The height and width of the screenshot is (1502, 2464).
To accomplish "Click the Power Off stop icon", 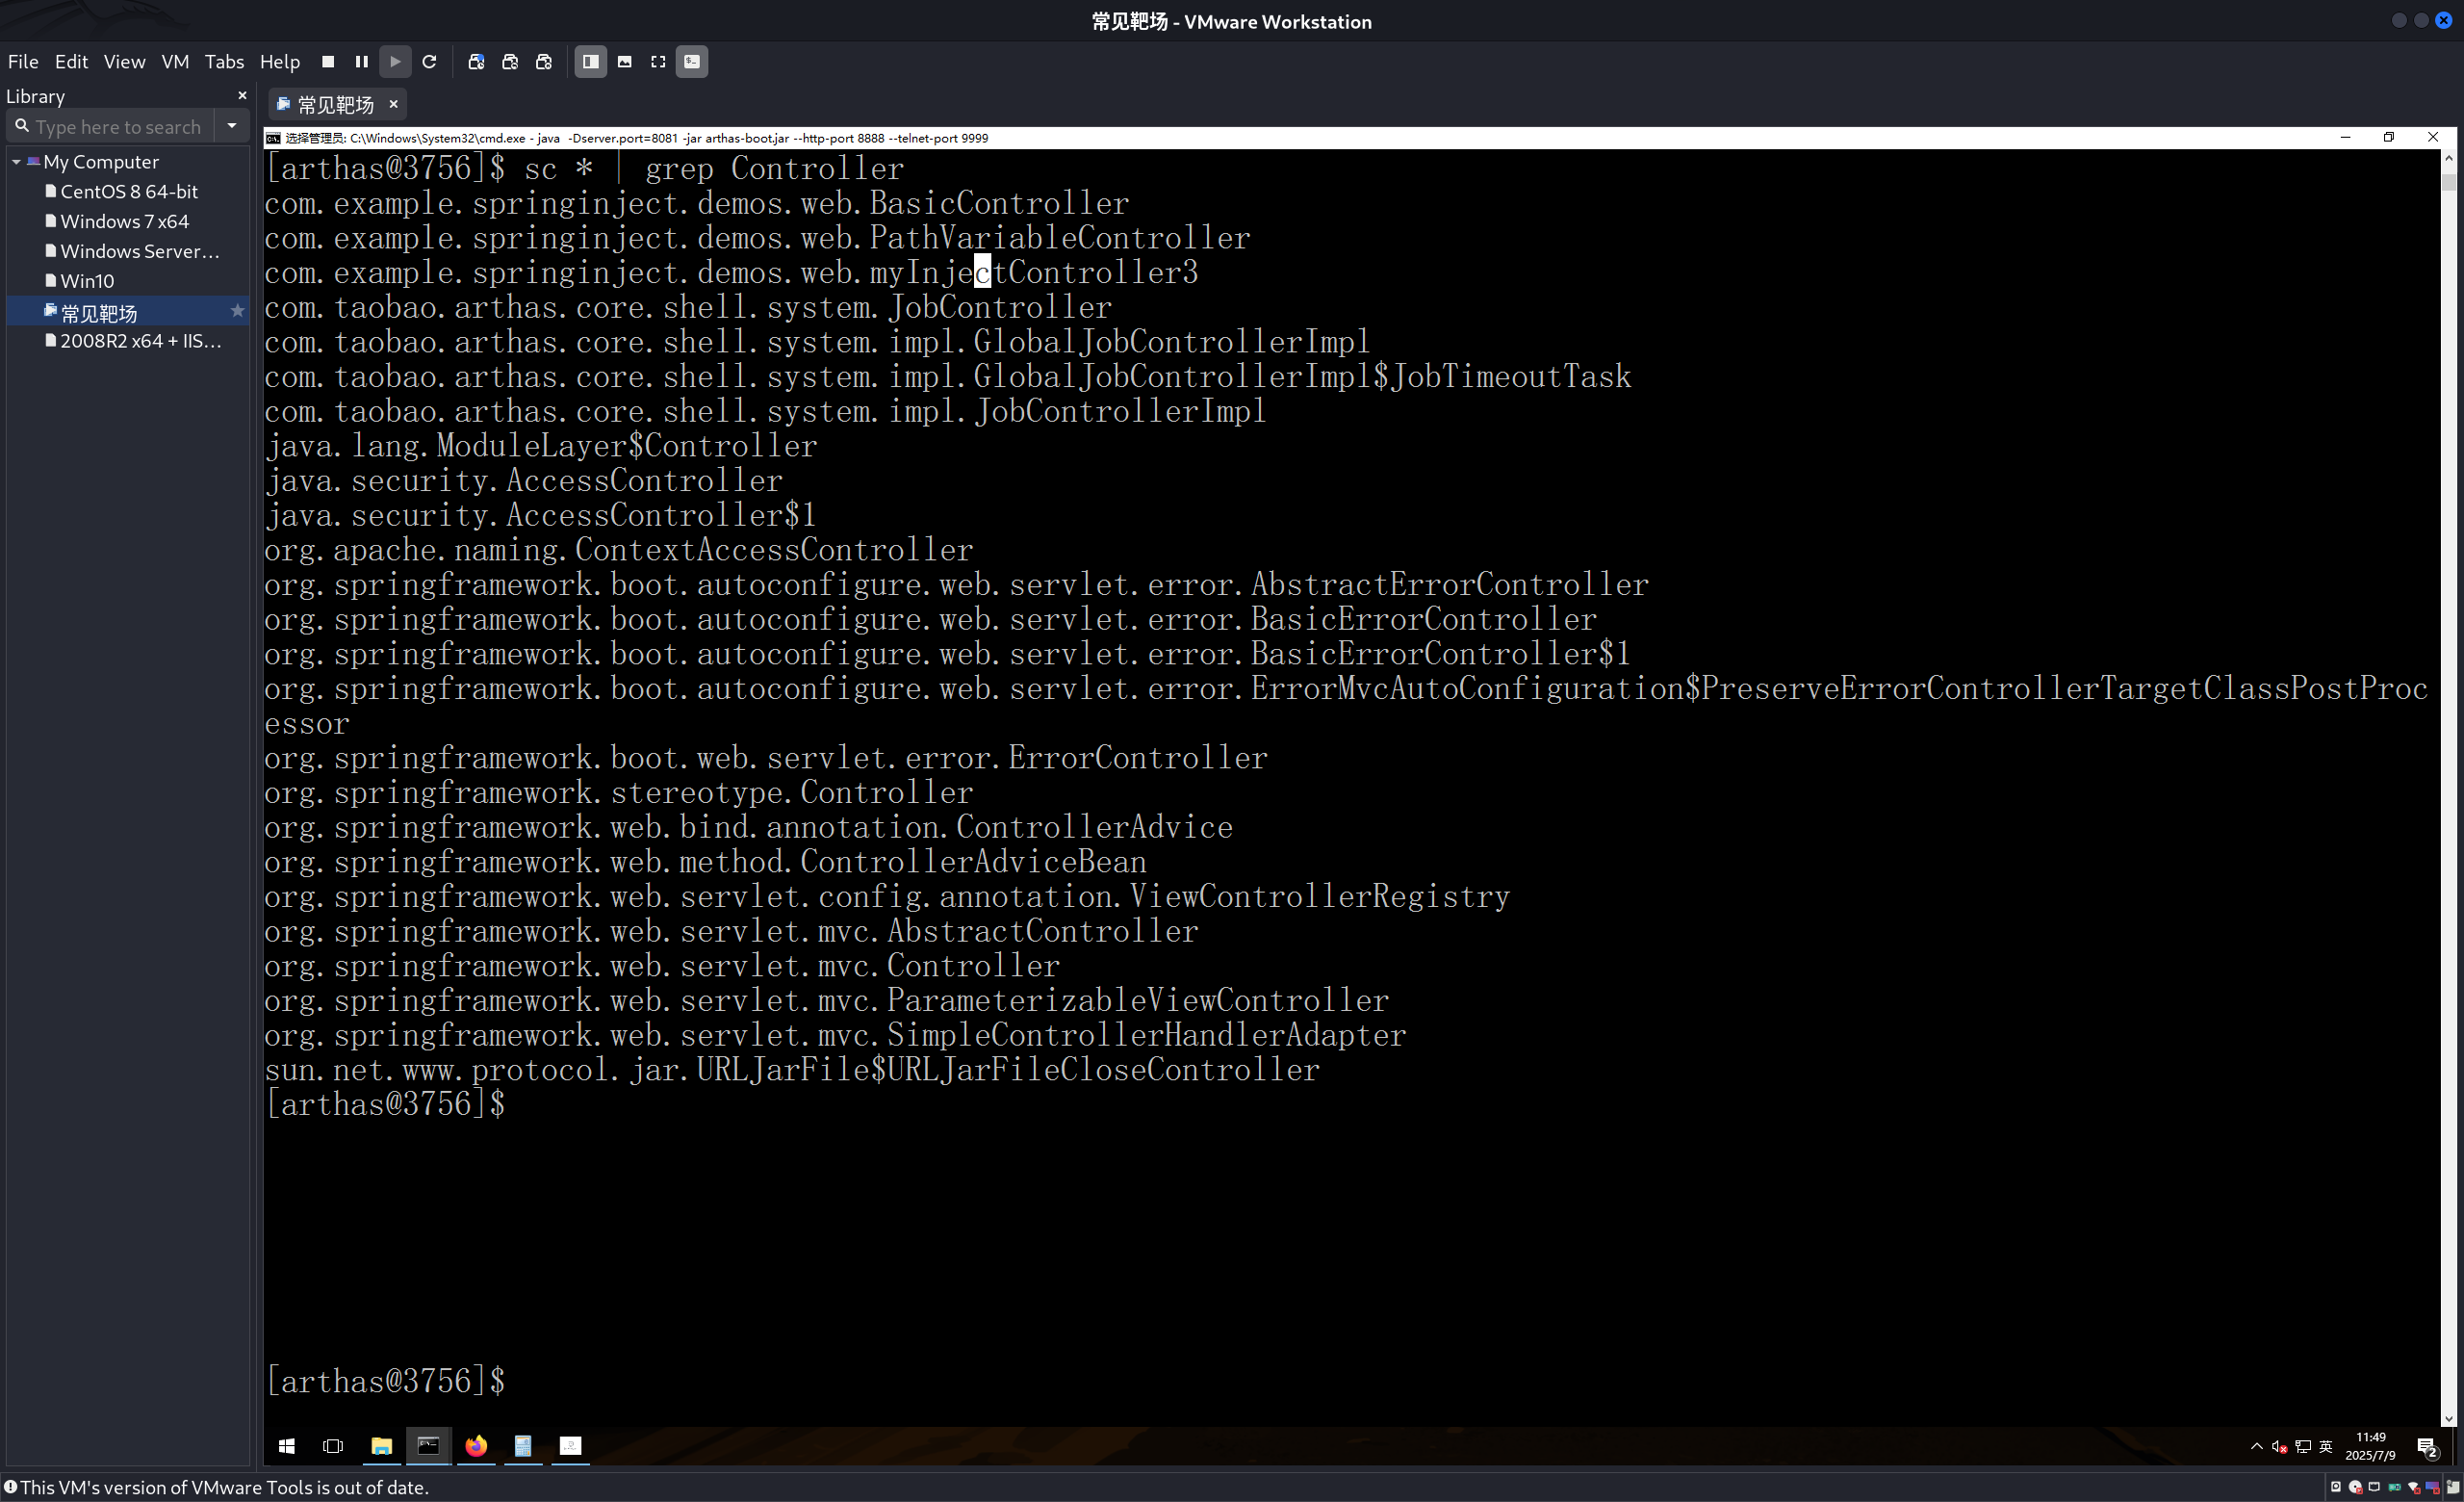I will 328,62.
